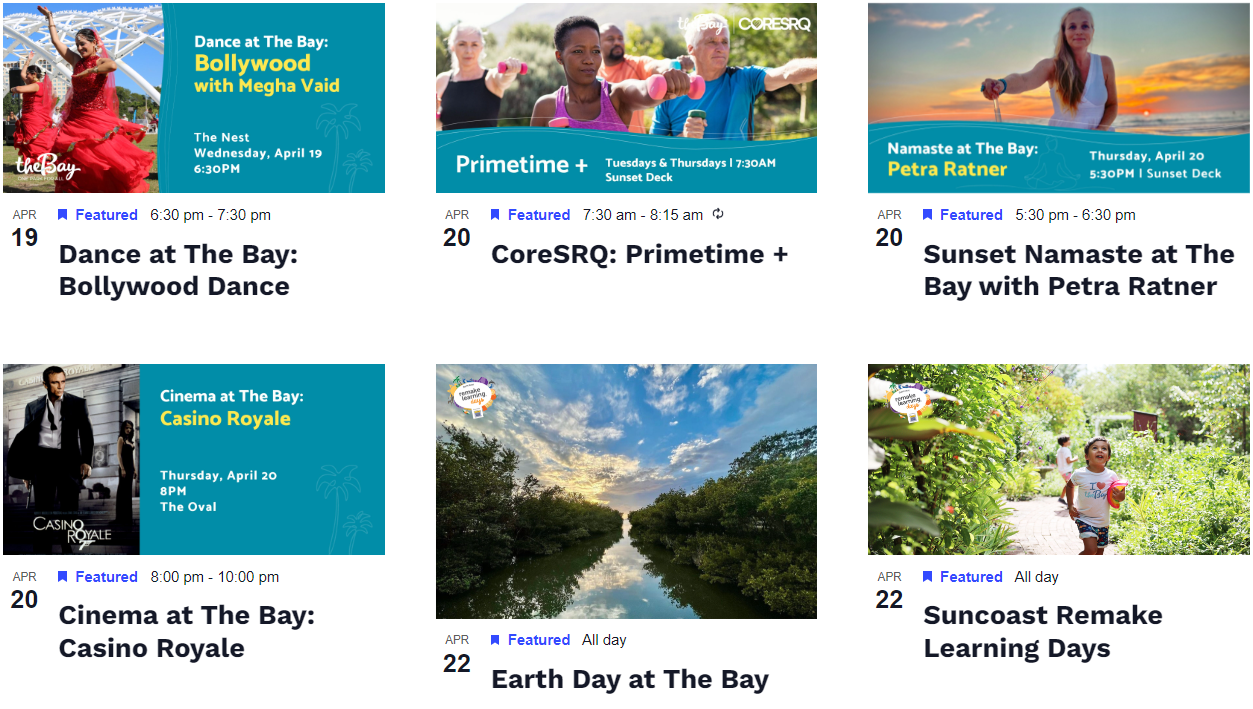Open Cinema at The Bay: Casino Royale link
This screenshot has height=709, width=1253.
pos(186,632)
